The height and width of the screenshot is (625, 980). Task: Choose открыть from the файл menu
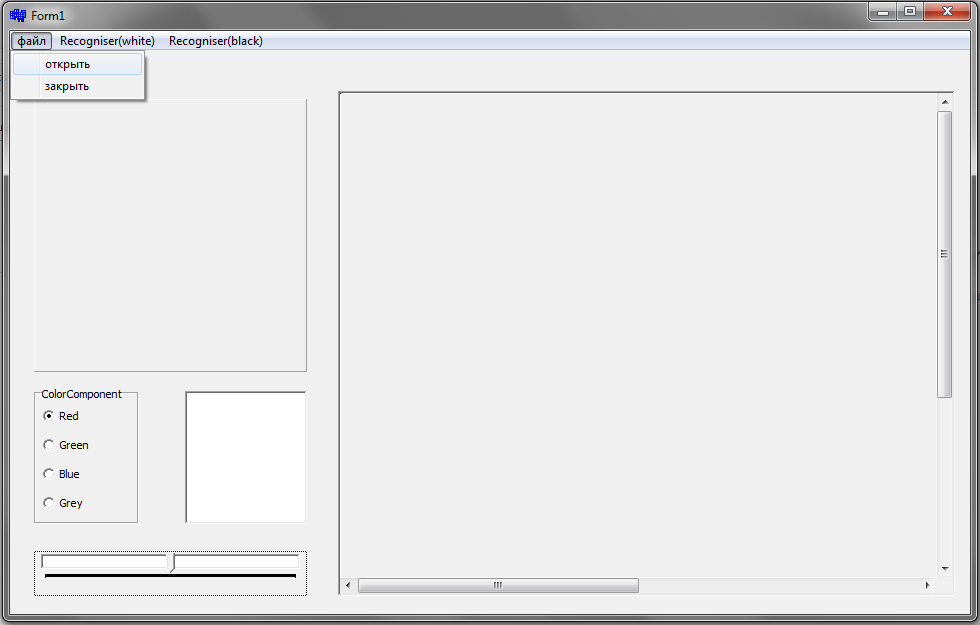(x=78, y=64)
